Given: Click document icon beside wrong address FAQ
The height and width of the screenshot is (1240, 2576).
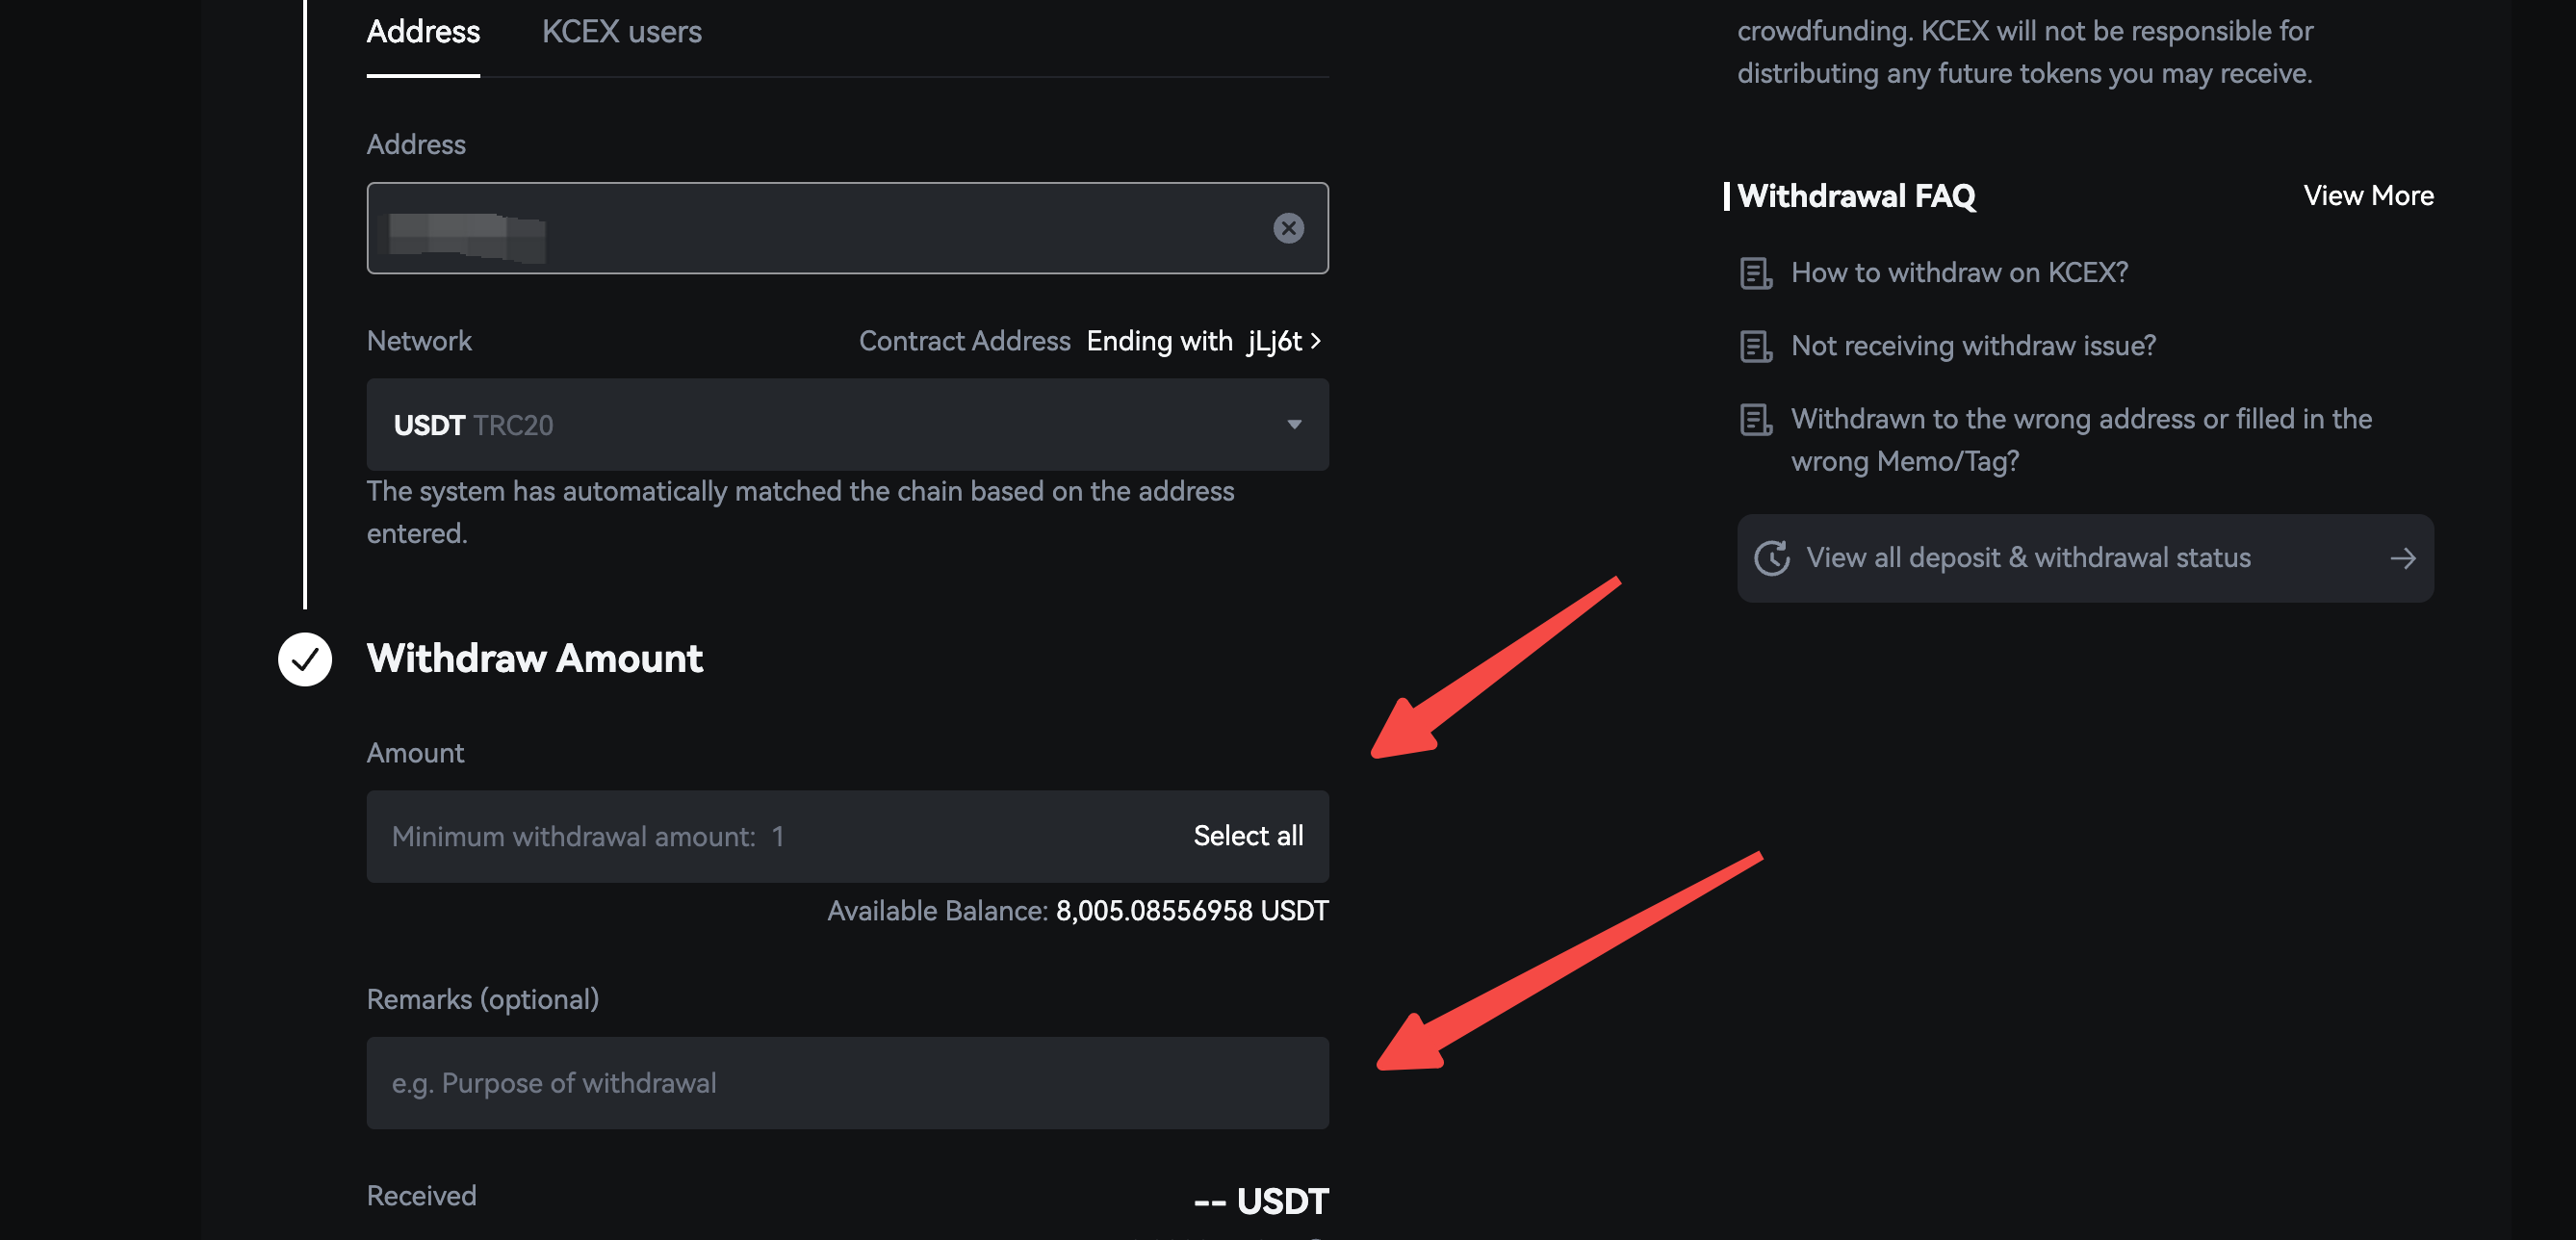Looking at the screenshot, I should [1756, 420].
